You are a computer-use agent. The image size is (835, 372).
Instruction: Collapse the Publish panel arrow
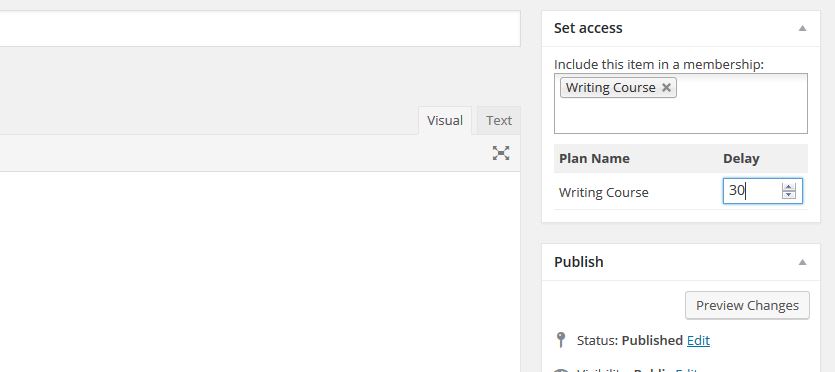coord(803,262)
